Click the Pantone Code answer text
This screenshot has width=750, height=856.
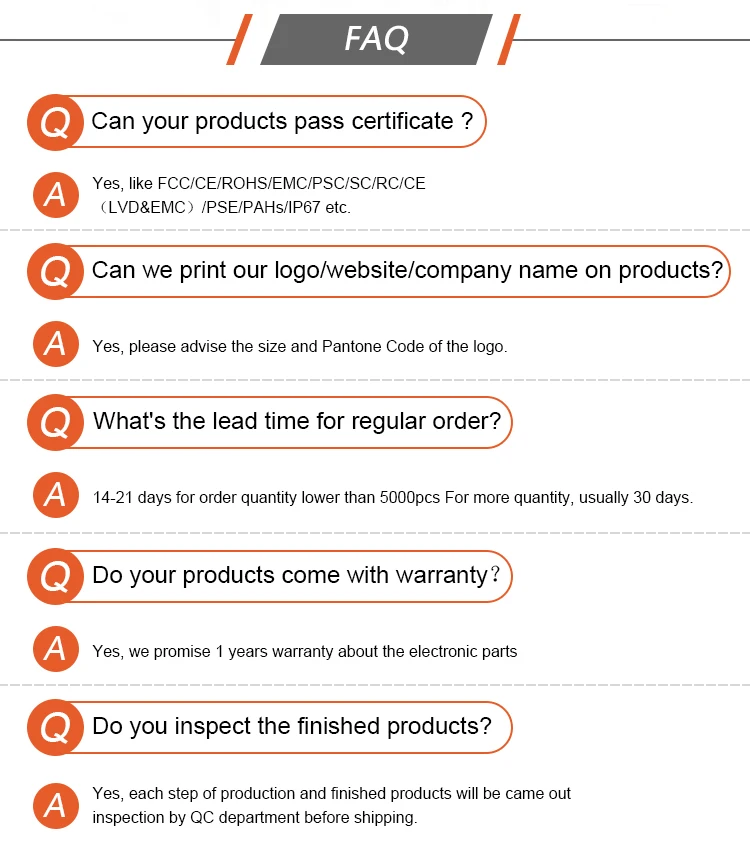(299, 347)
